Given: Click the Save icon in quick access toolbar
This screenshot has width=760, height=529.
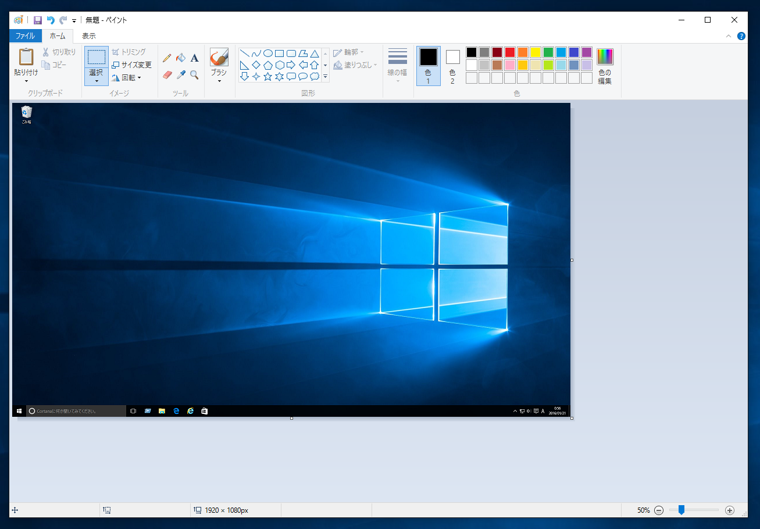Looking at the screenshot, I should click(37, 20).
